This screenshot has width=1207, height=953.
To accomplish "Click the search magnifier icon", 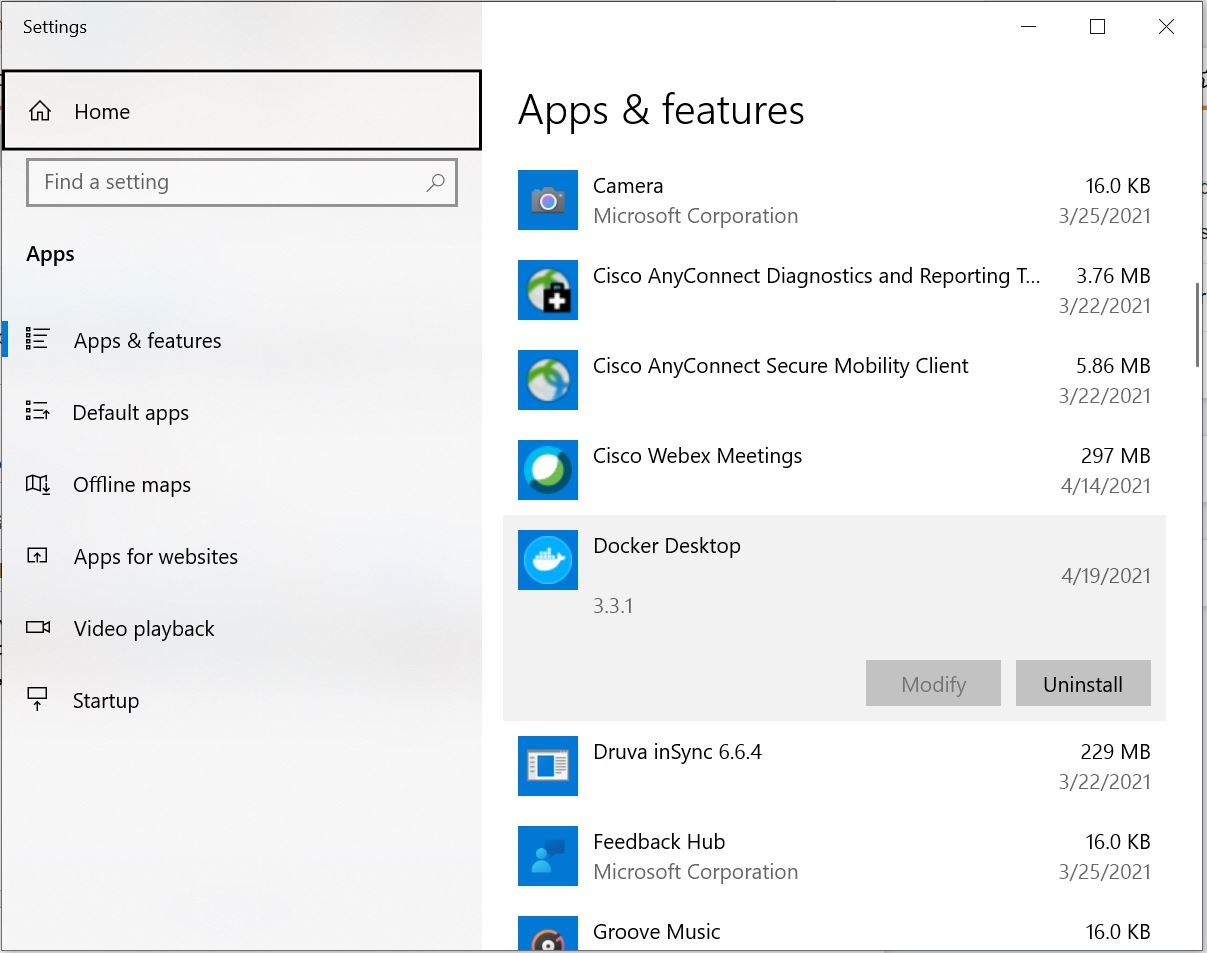I will click(x=435, y=183).
